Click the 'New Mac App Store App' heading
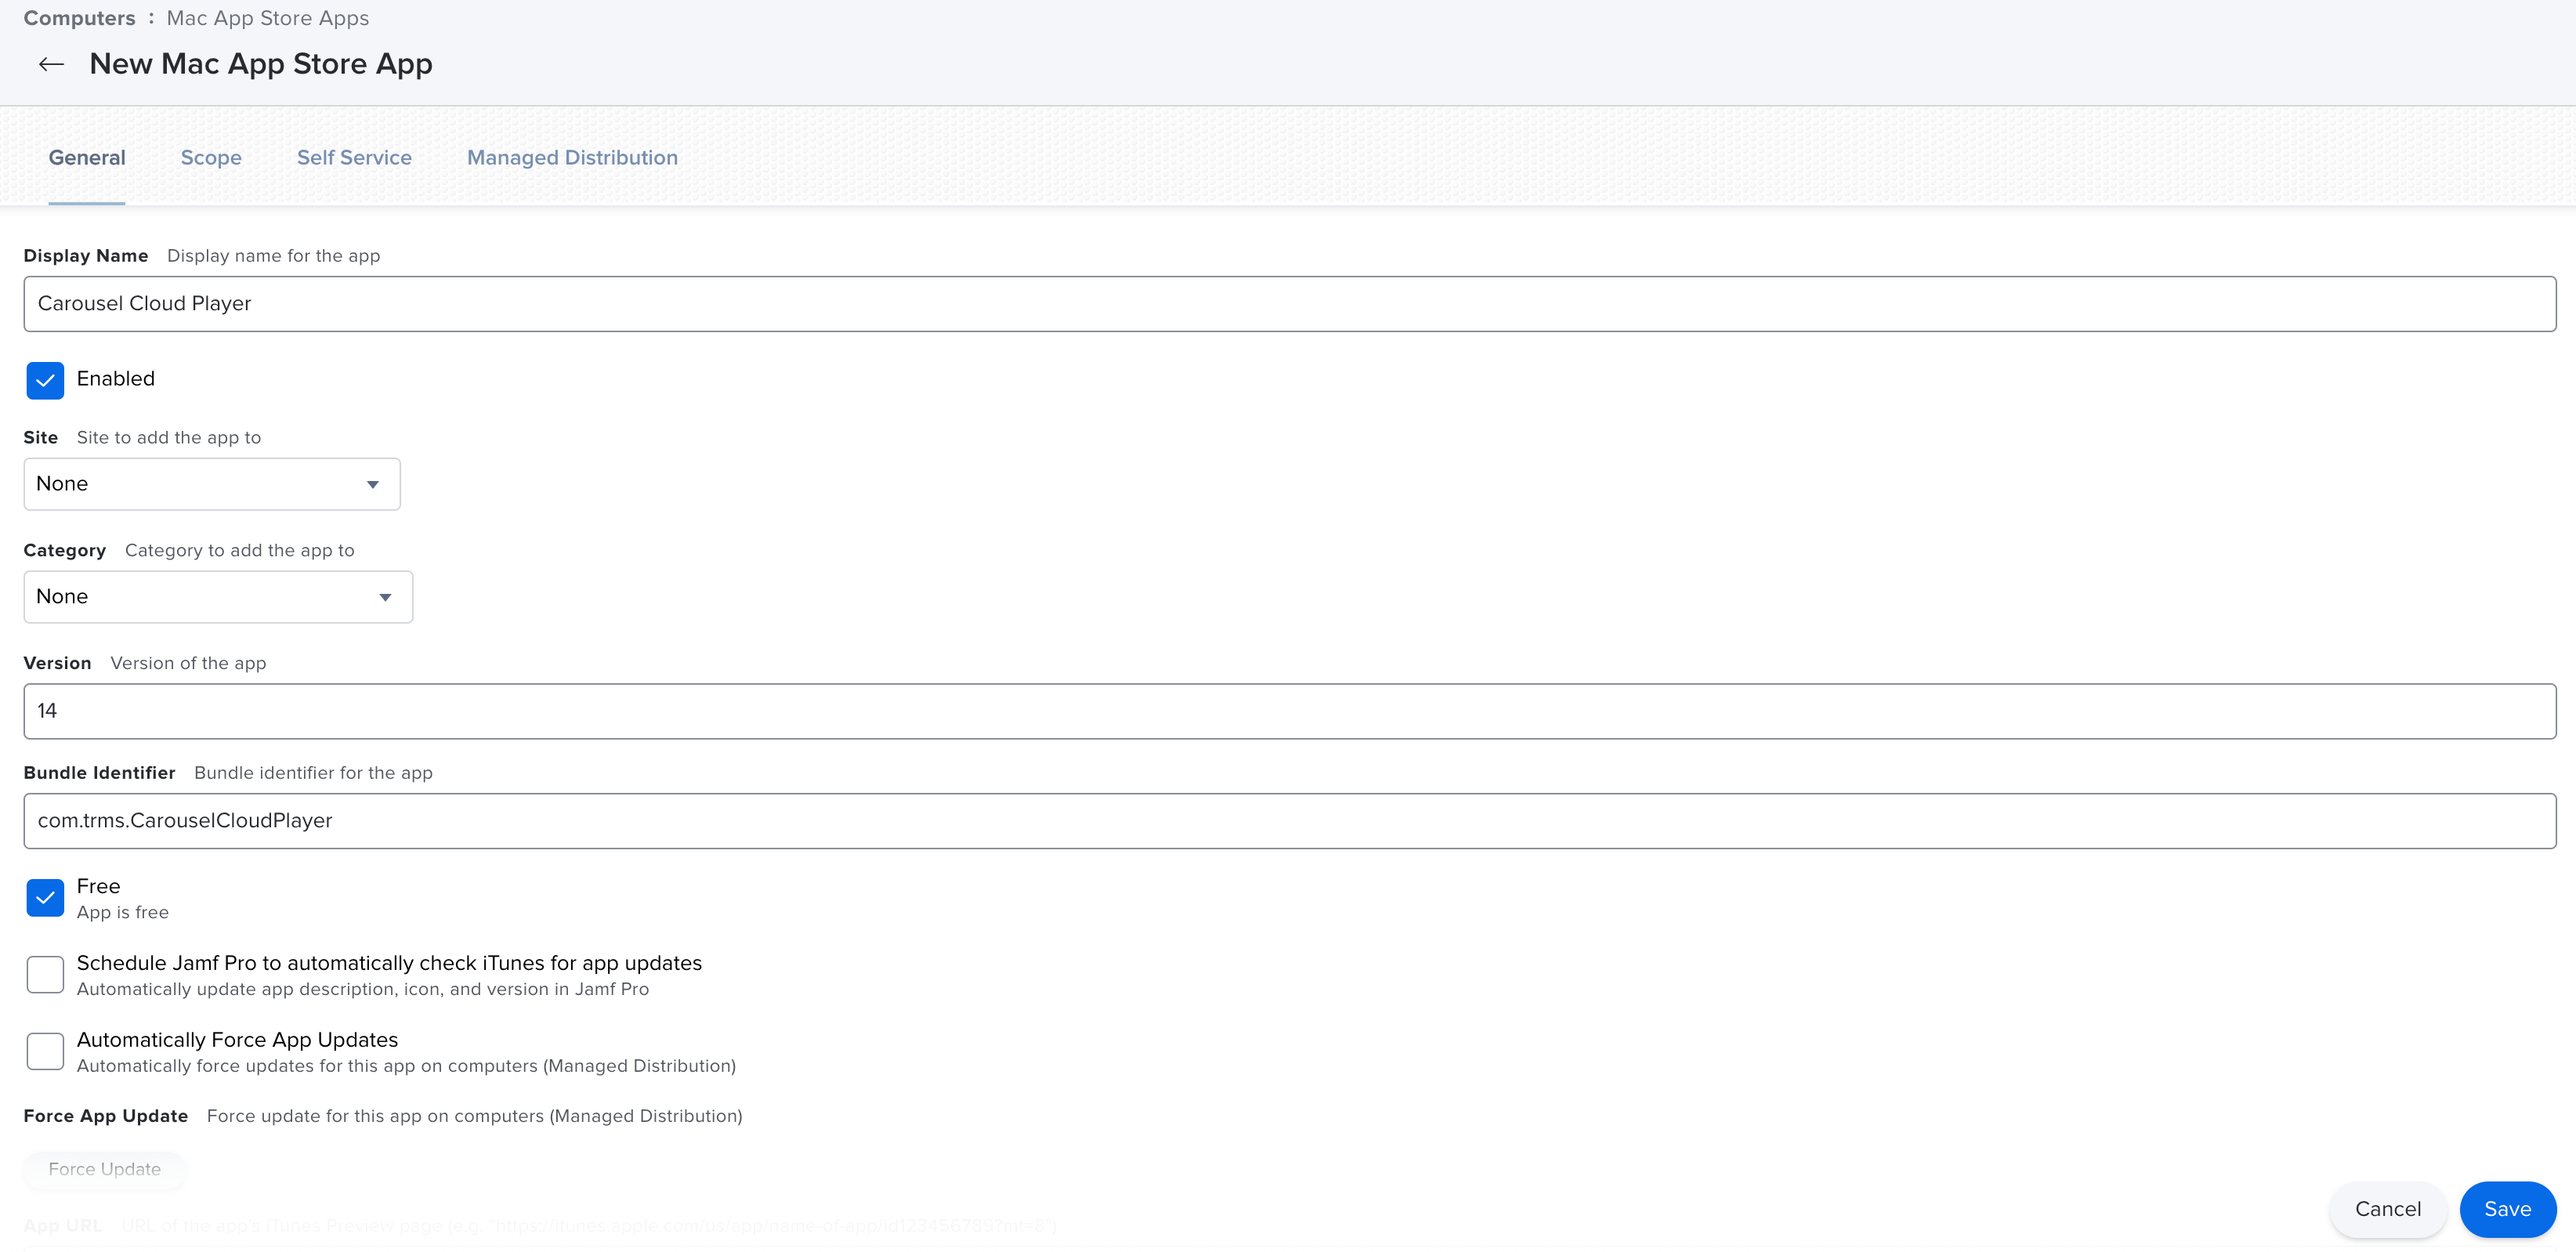2576x1252 pixels. coord(261,64)
